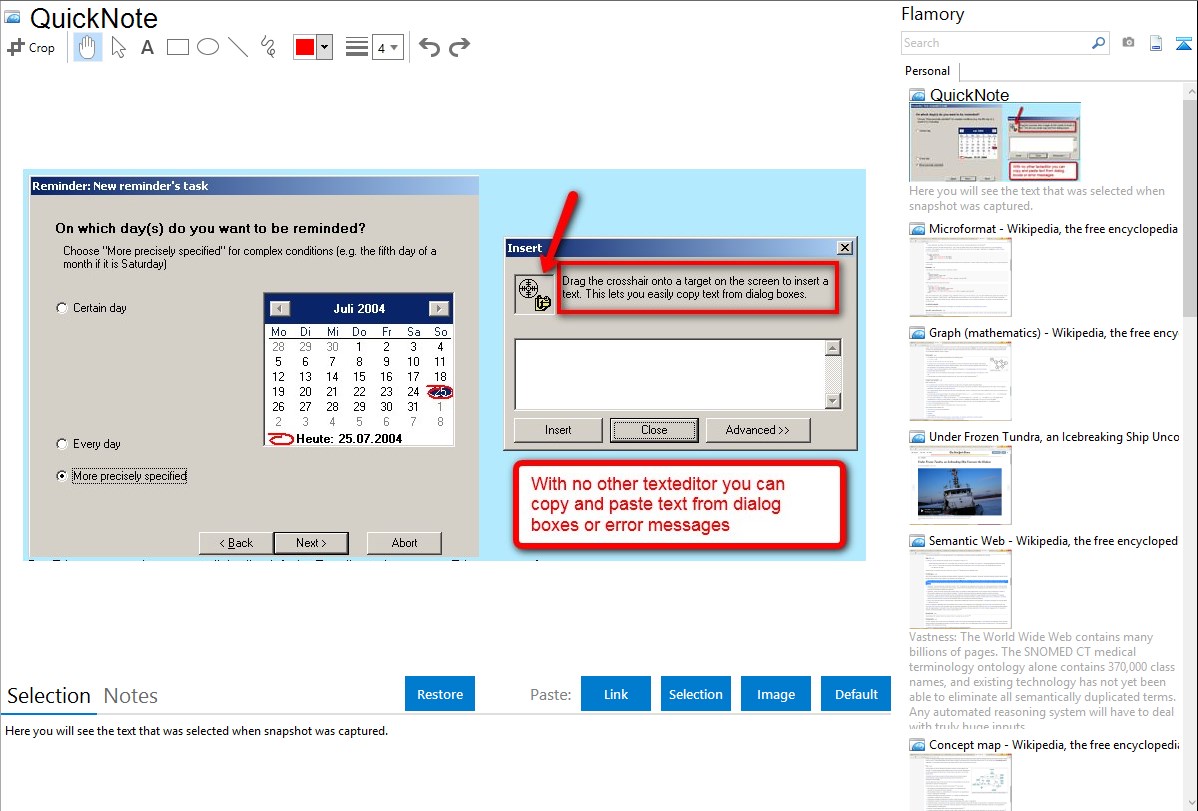Expand Advanced >> options in Insert dialog

click(x=757, y=430)
